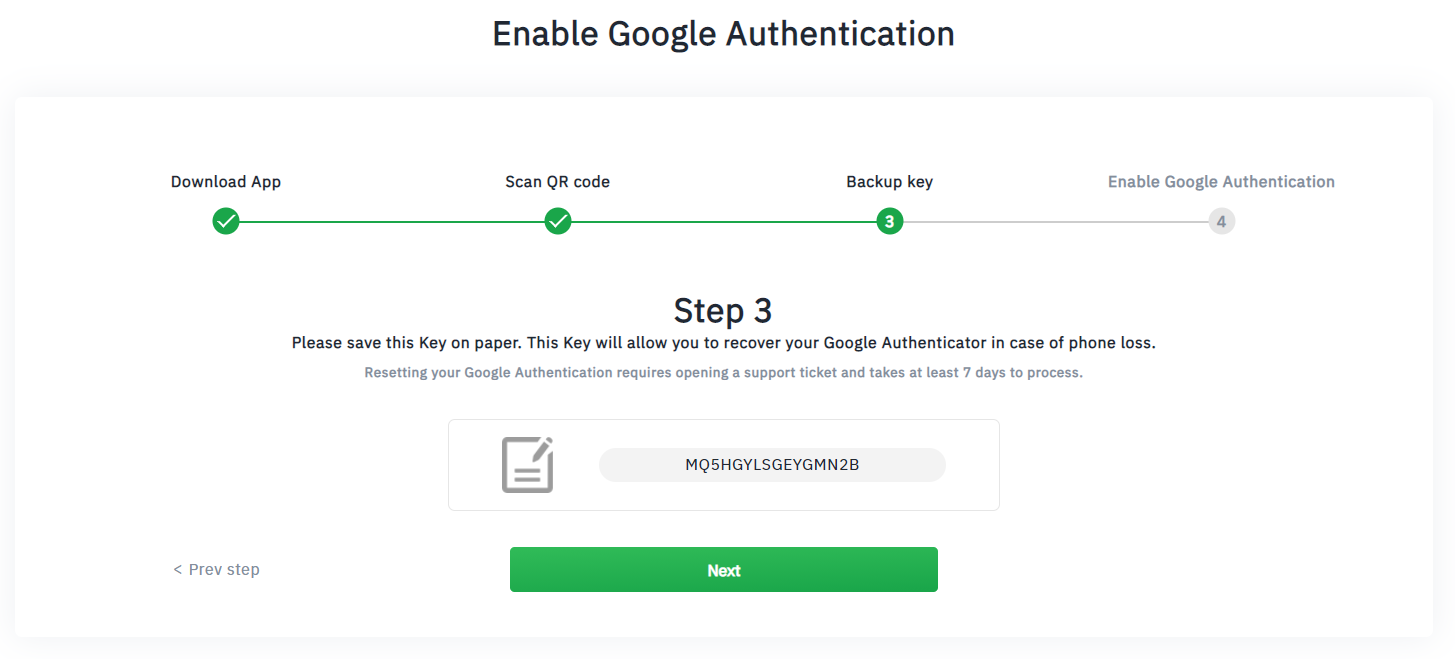Click gray progress line between steps 3 and 4

click(x=1056, y=221)
